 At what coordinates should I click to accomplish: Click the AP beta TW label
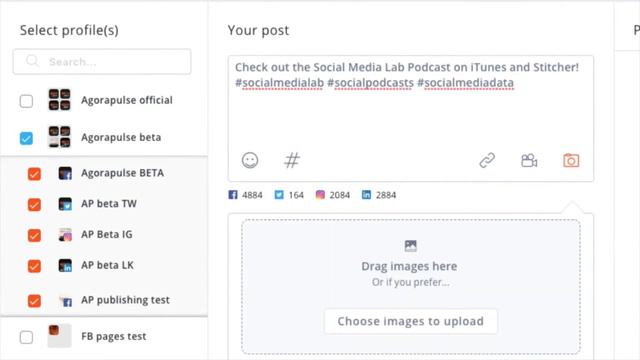(109, 204)
